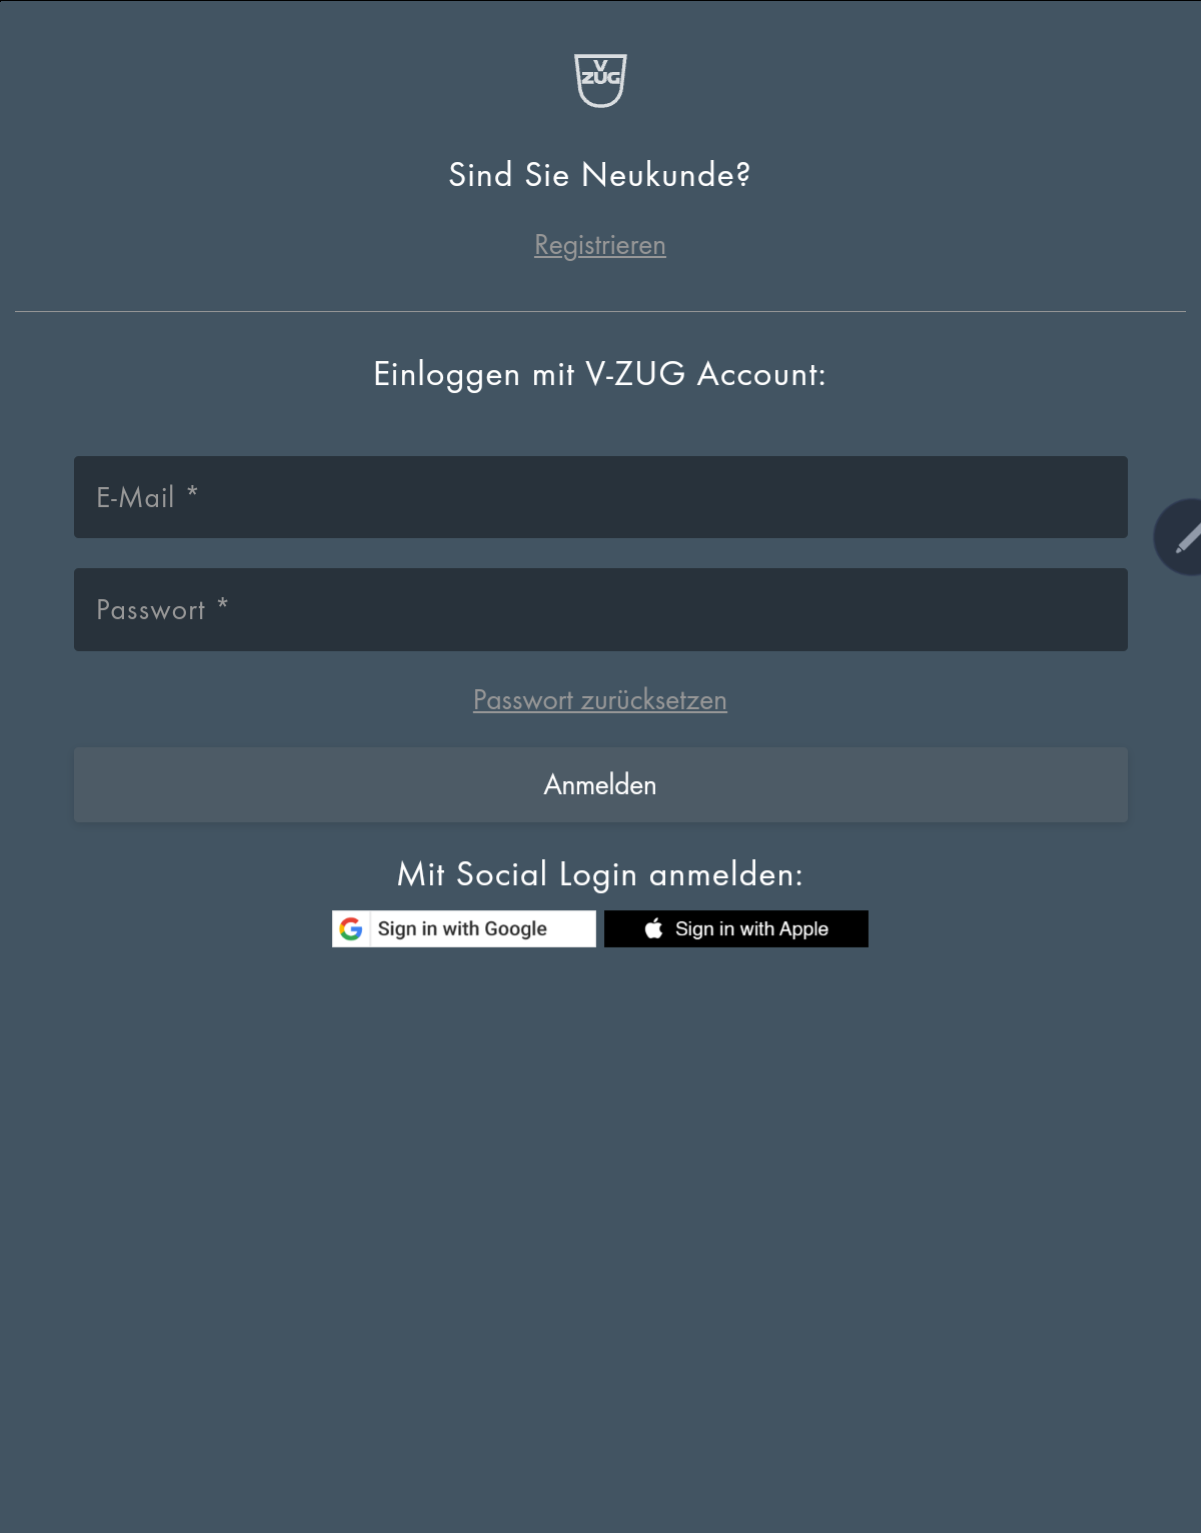Choose Sign in with Apple
The width and height of the screenshot is (1201, 1533).
point(736,929)
